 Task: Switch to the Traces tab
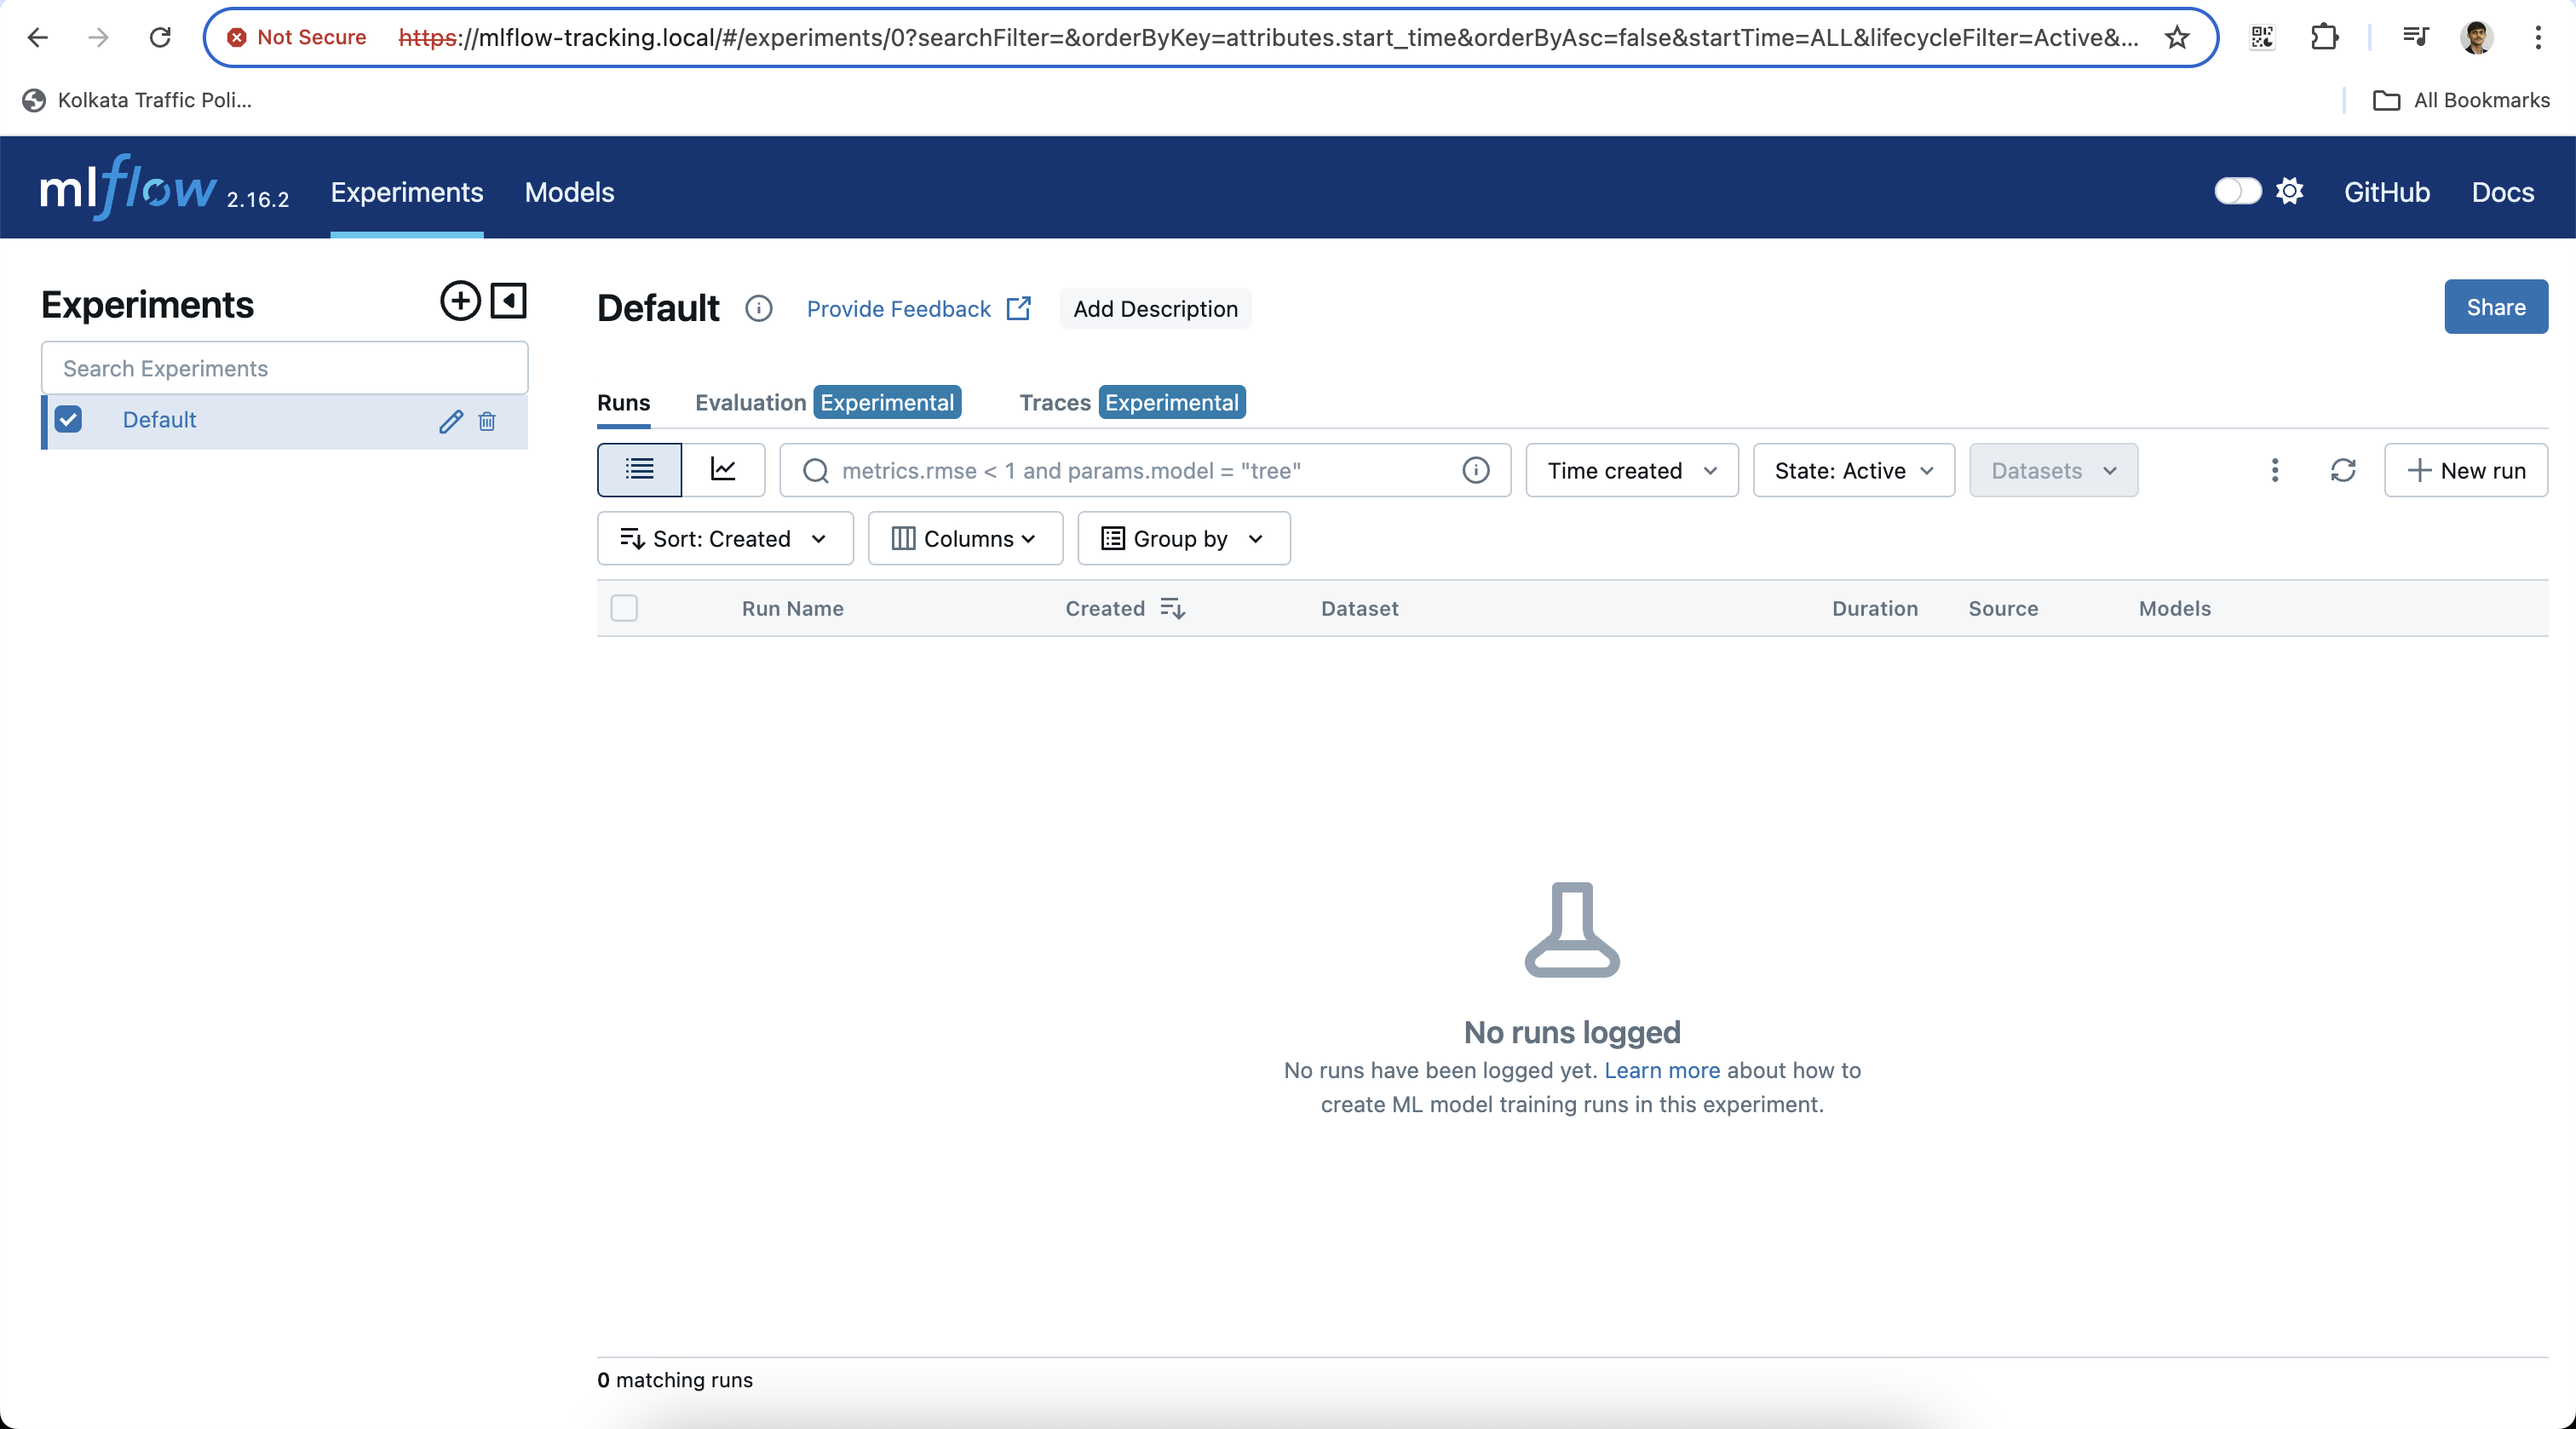click(x=1054, y=403)
